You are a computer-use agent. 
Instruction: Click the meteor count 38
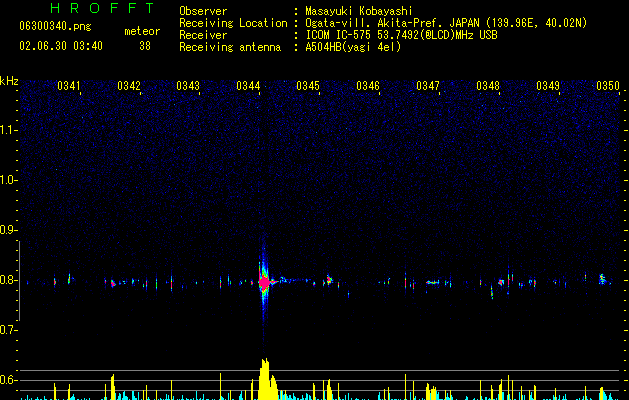145,46
